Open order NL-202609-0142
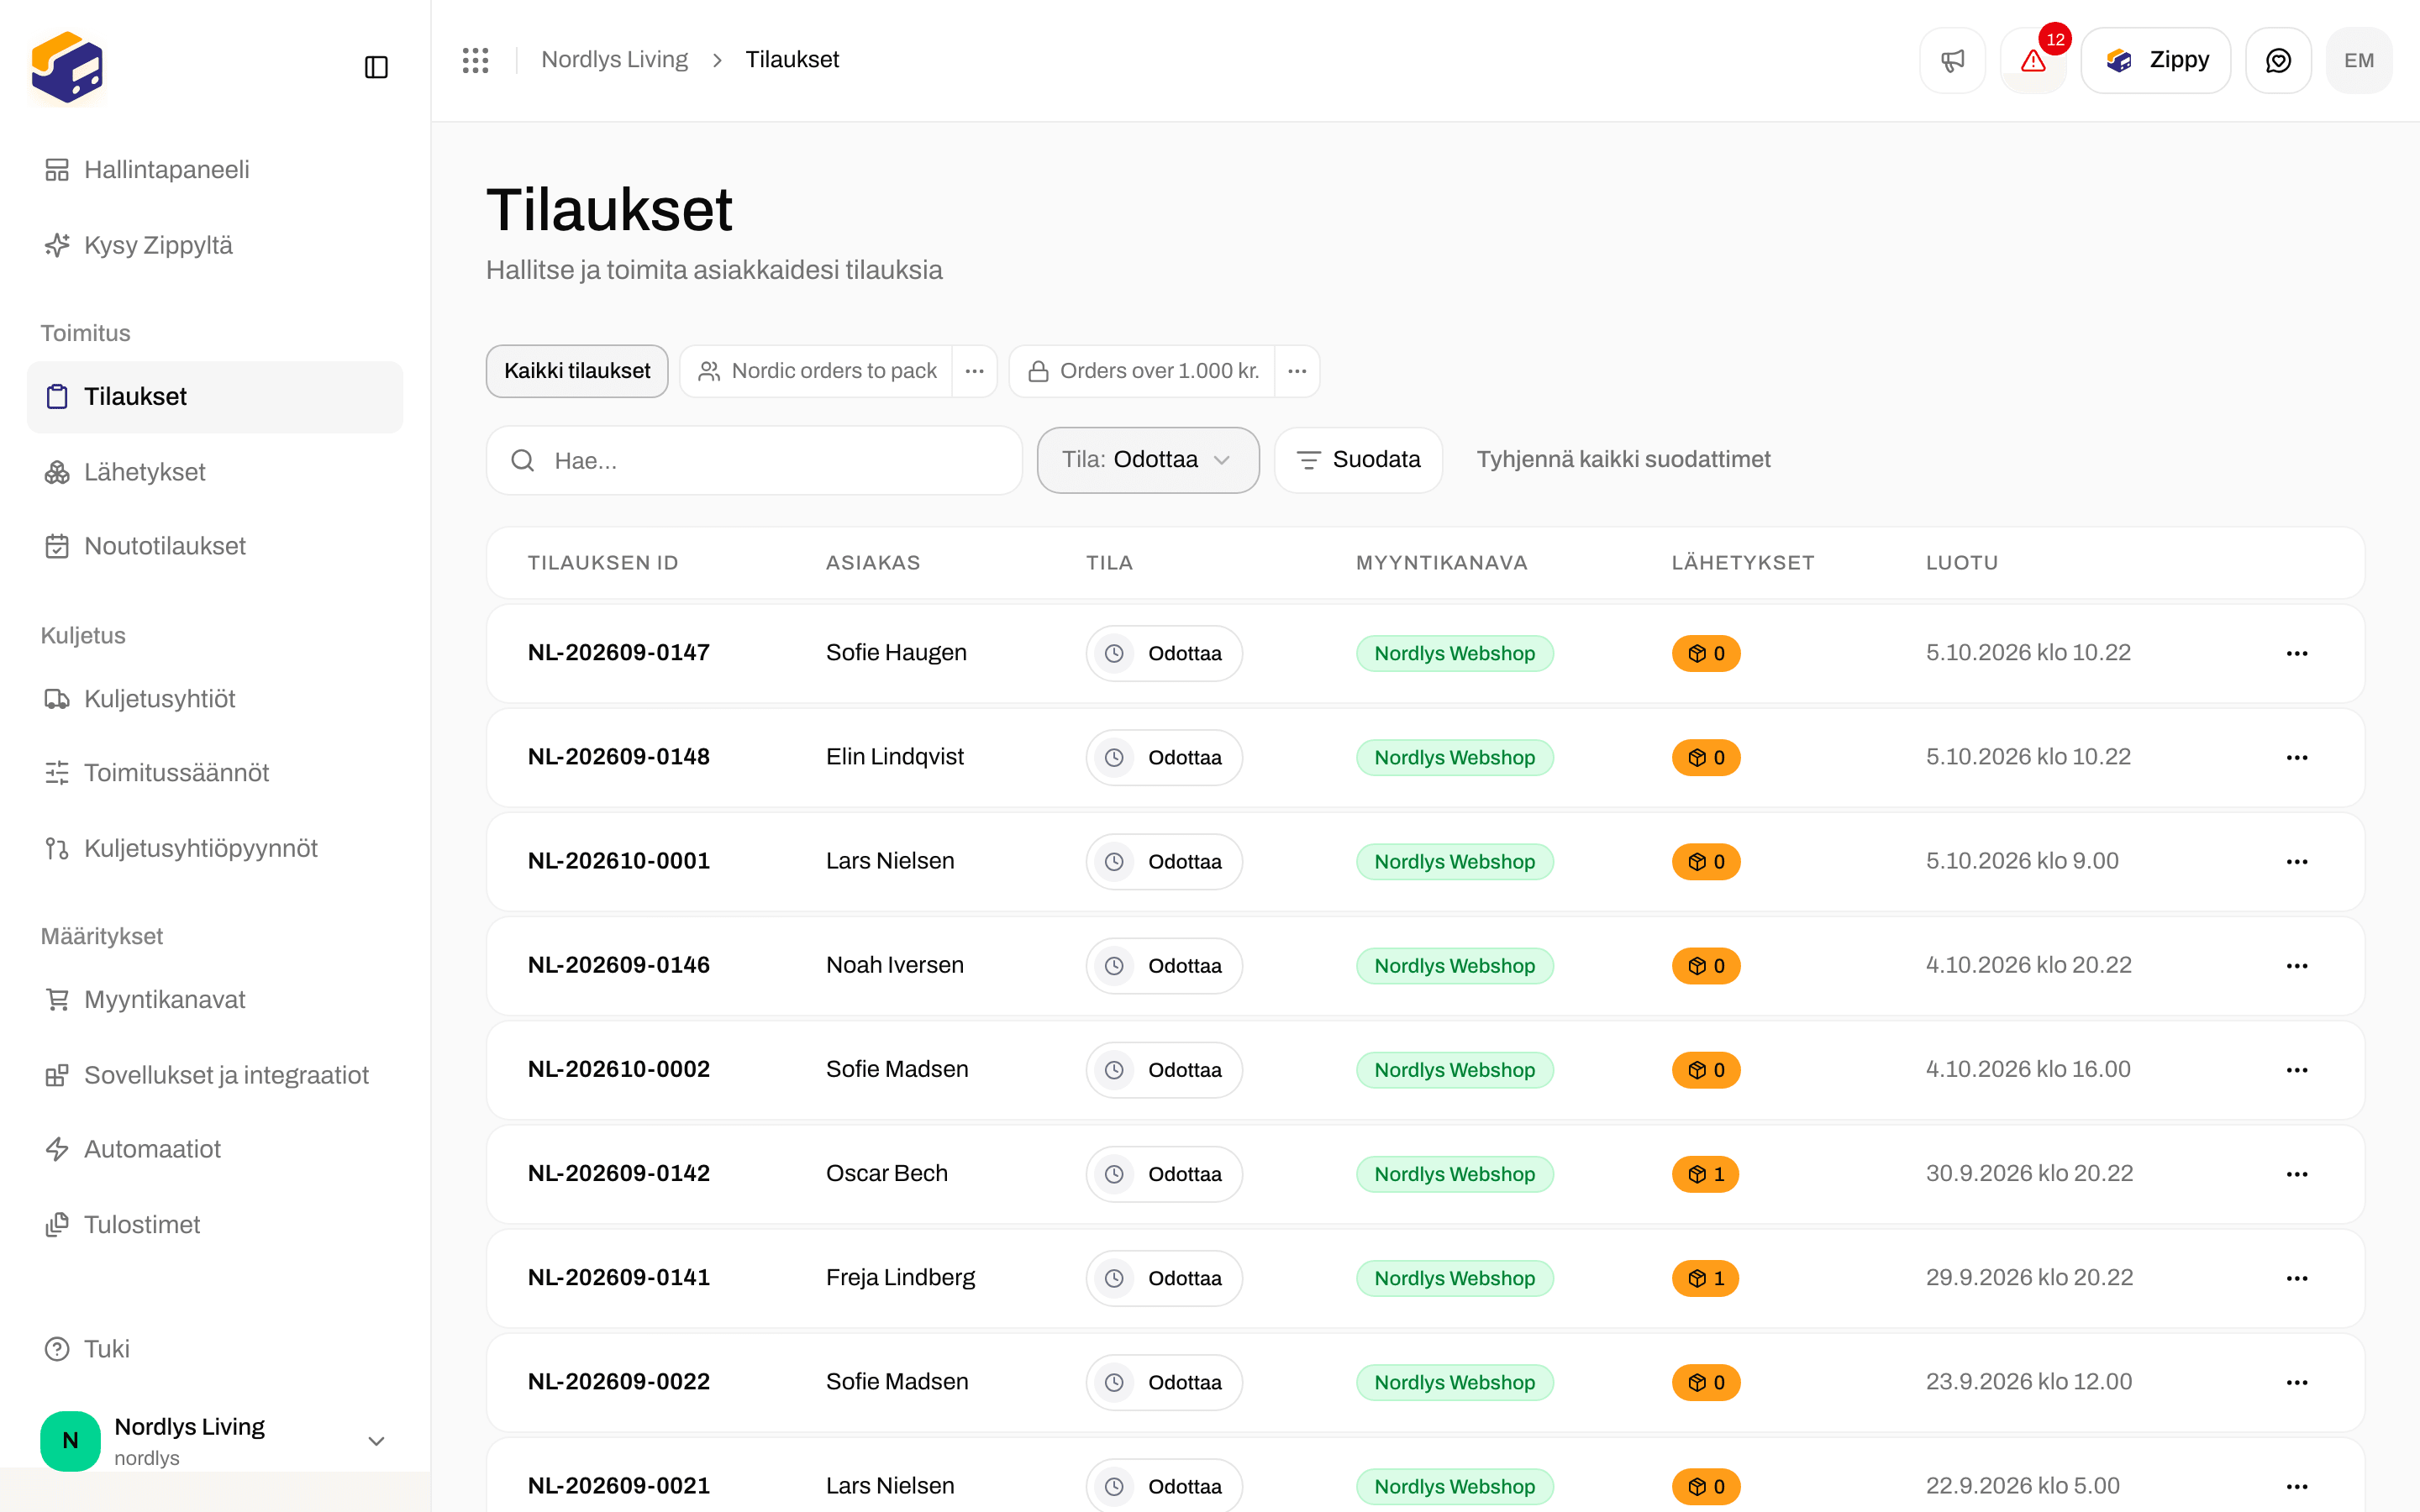The image size is (2420, 1512). pyautogui.click(x=618, y=1173)
